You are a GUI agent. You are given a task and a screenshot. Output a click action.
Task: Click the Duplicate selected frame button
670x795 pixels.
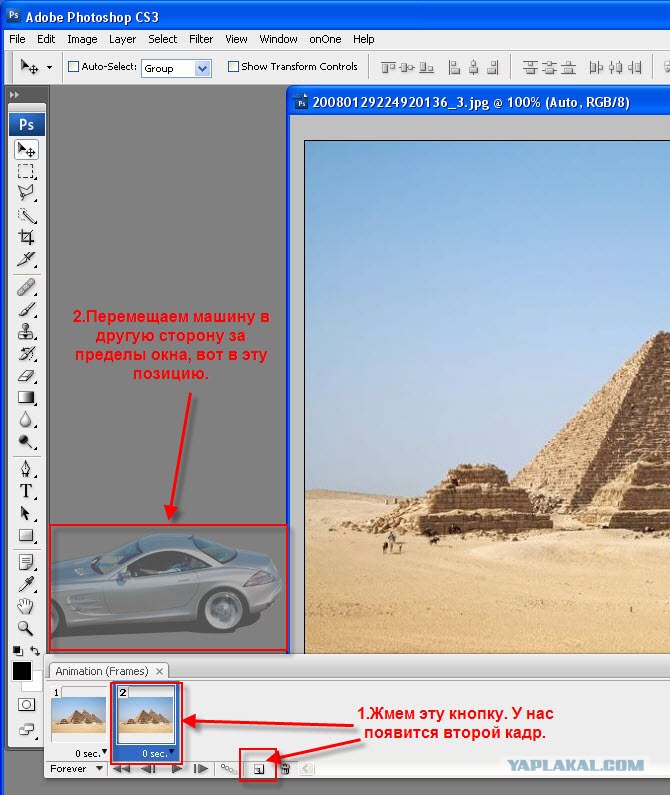(259, 769)
